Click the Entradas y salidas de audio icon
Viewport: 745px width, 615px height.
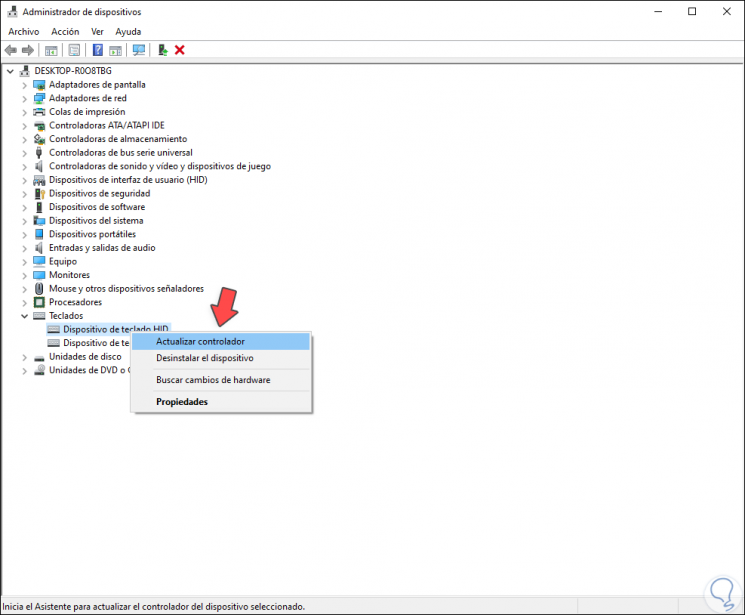[x=39, y=248]
